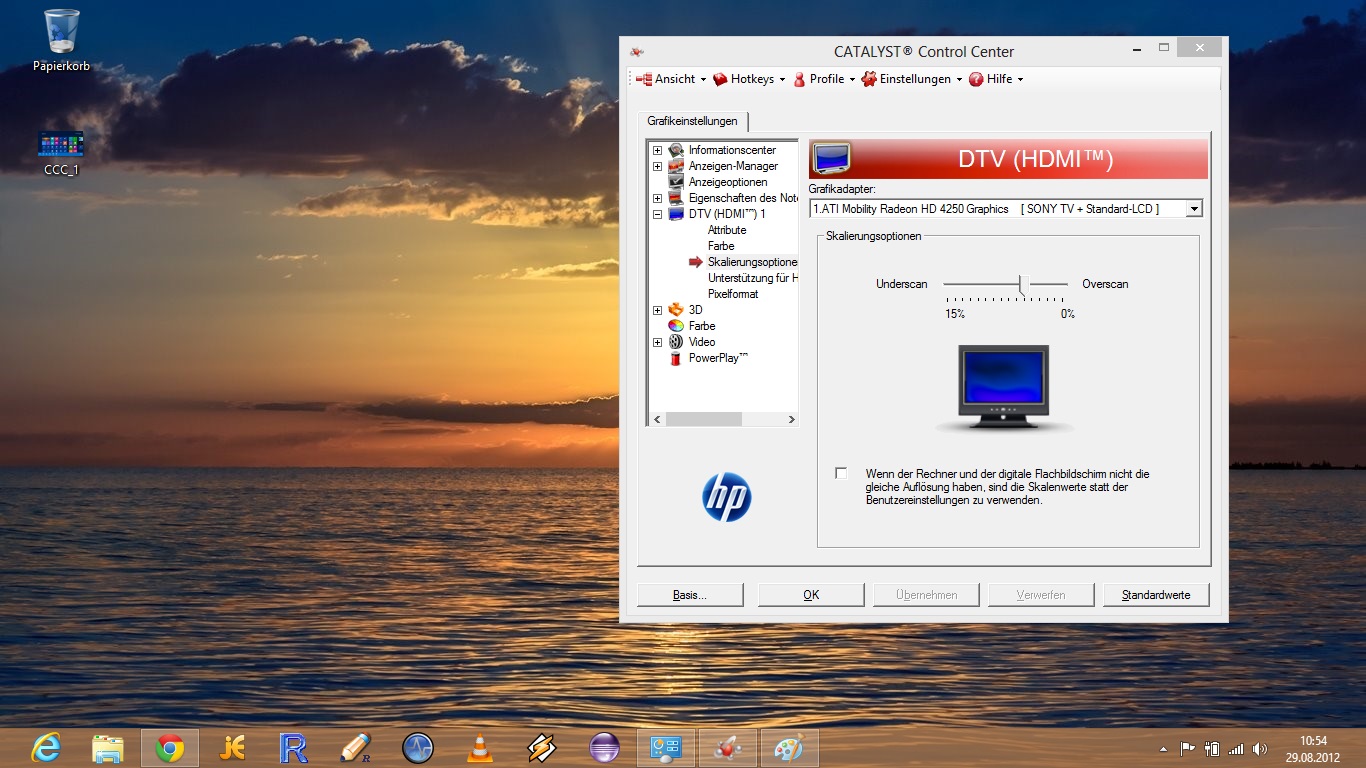Click the monitor preview image

point(1004,388)
